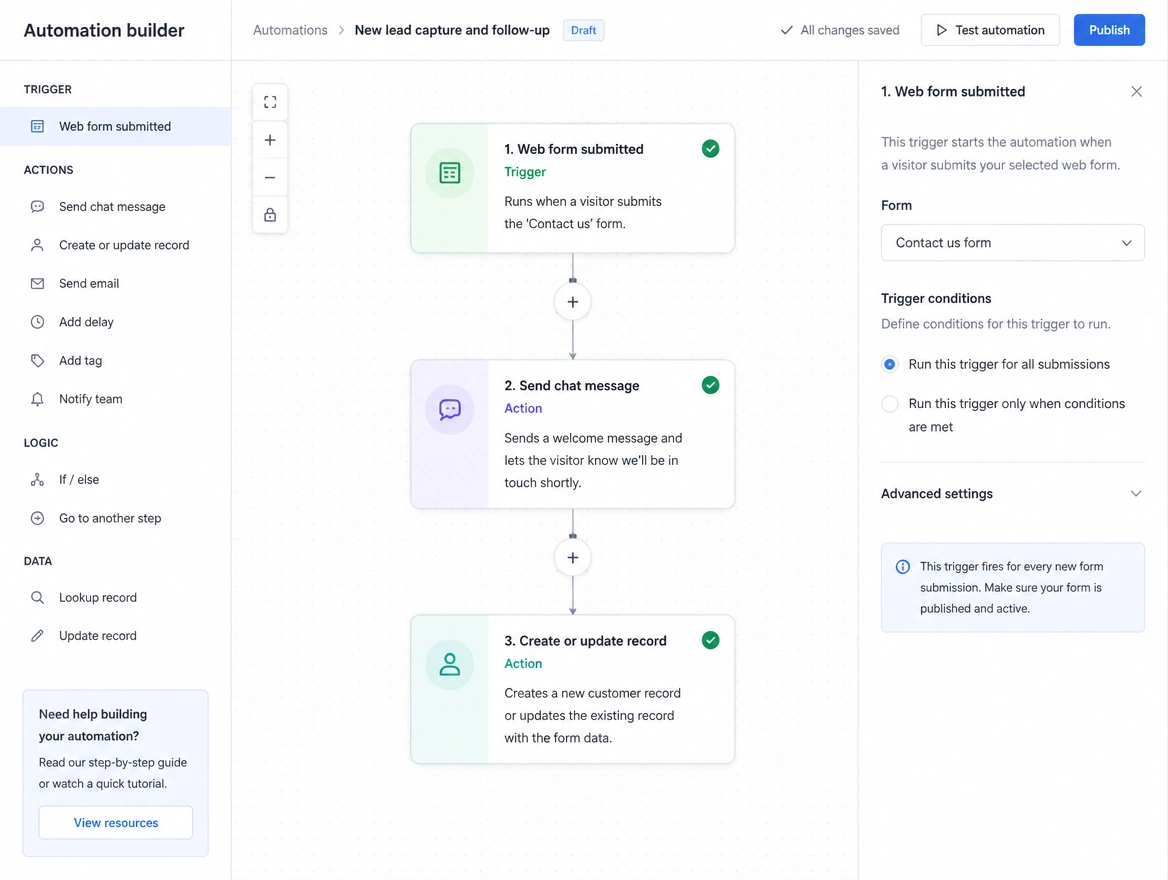Select the 1. Web form submitted card title

click(574, 149)
